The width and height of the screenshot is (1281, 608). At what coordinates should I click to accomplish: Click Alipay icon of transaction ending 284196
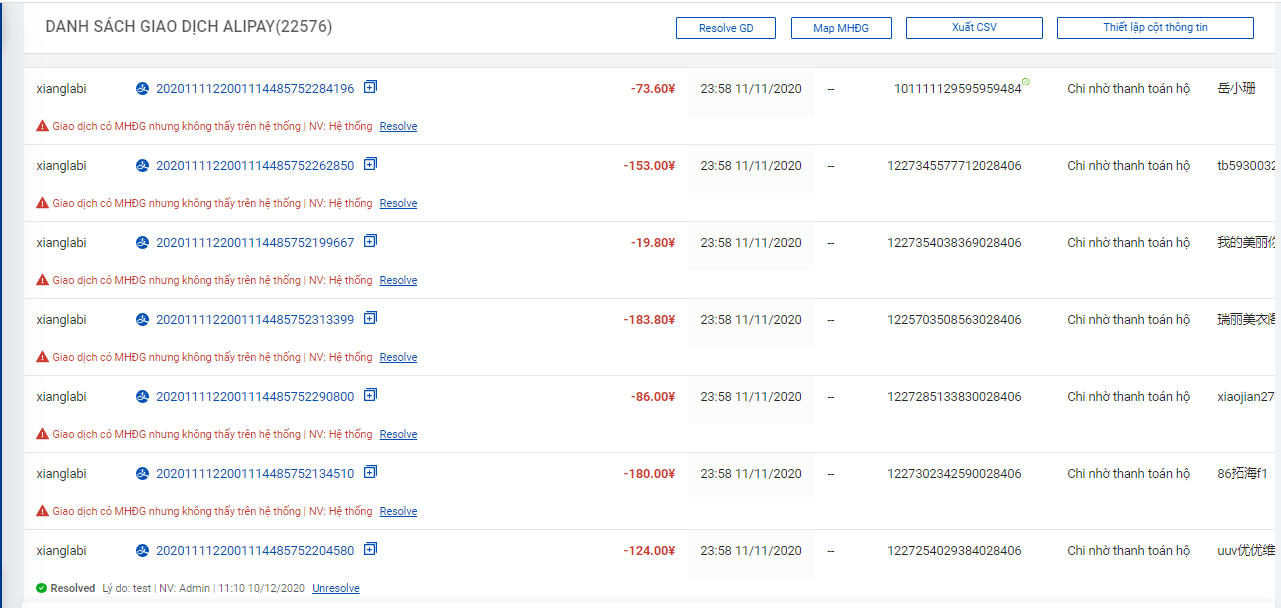[142, 89]
